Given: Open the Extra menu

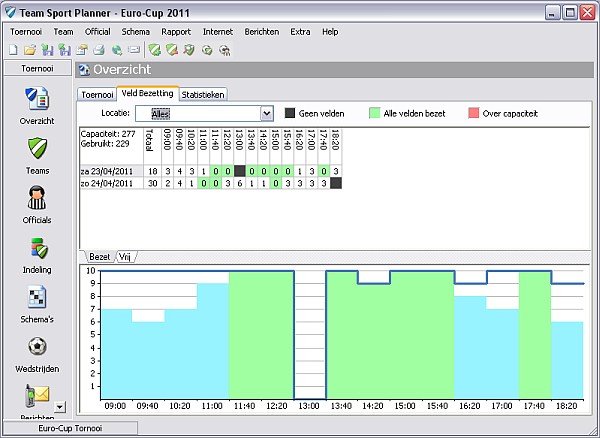Looking at the screenshot, I should coord(300,32).
